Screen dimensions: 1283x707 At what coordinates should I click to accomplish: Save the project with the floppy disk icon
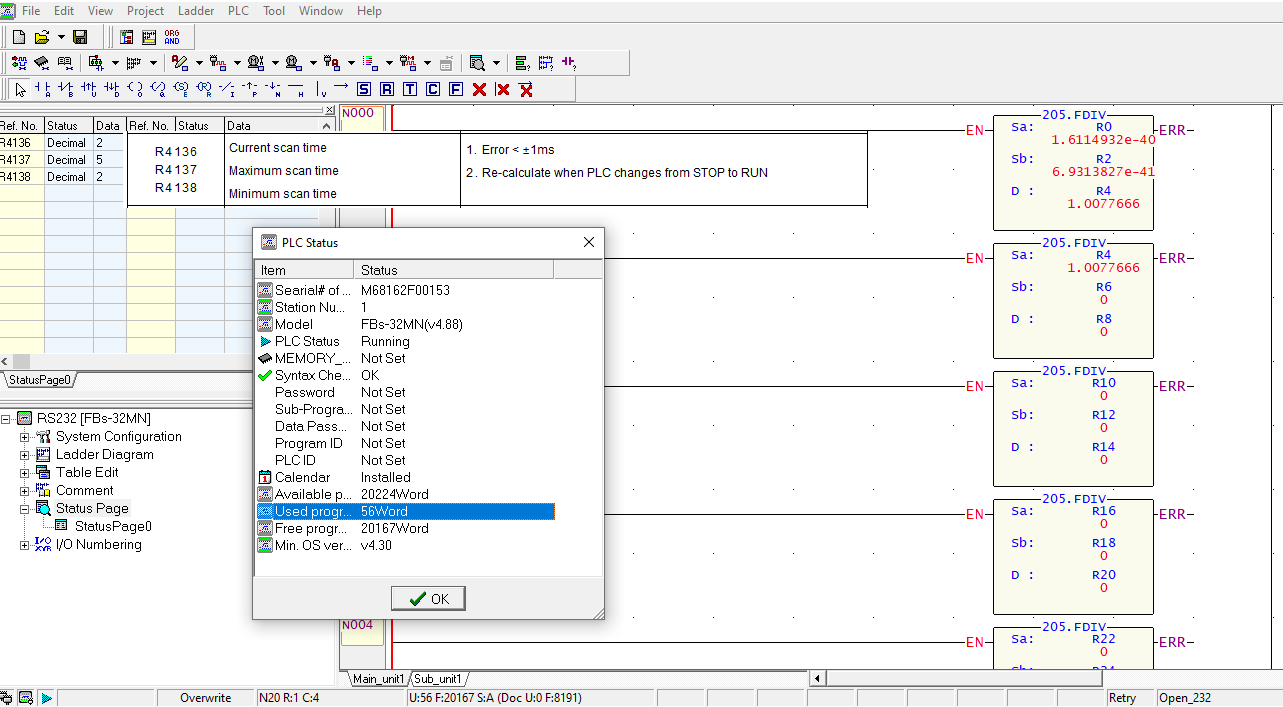(x=80, y=37)
